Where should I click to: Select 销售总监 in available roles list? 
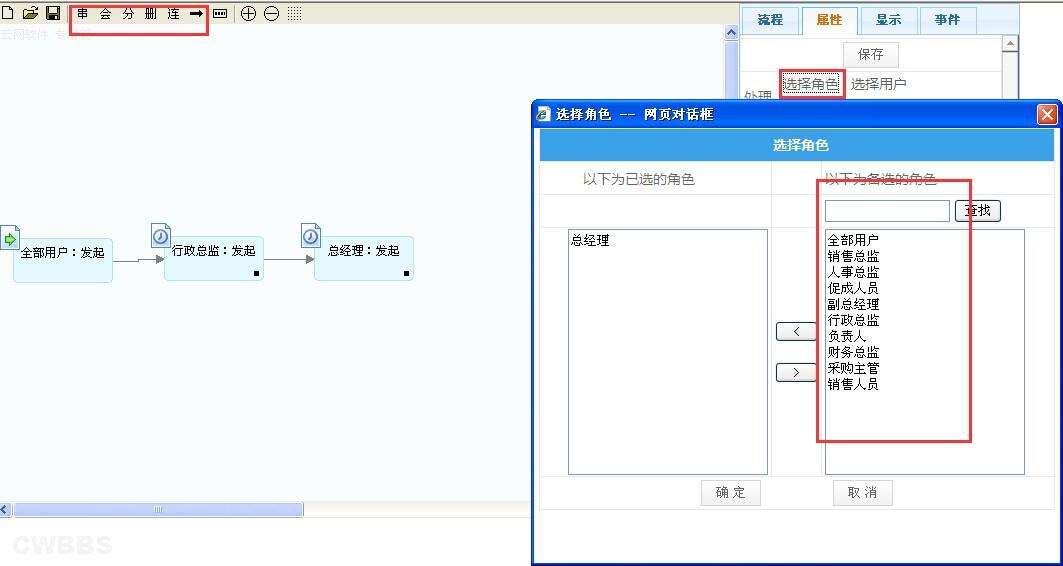853,256
